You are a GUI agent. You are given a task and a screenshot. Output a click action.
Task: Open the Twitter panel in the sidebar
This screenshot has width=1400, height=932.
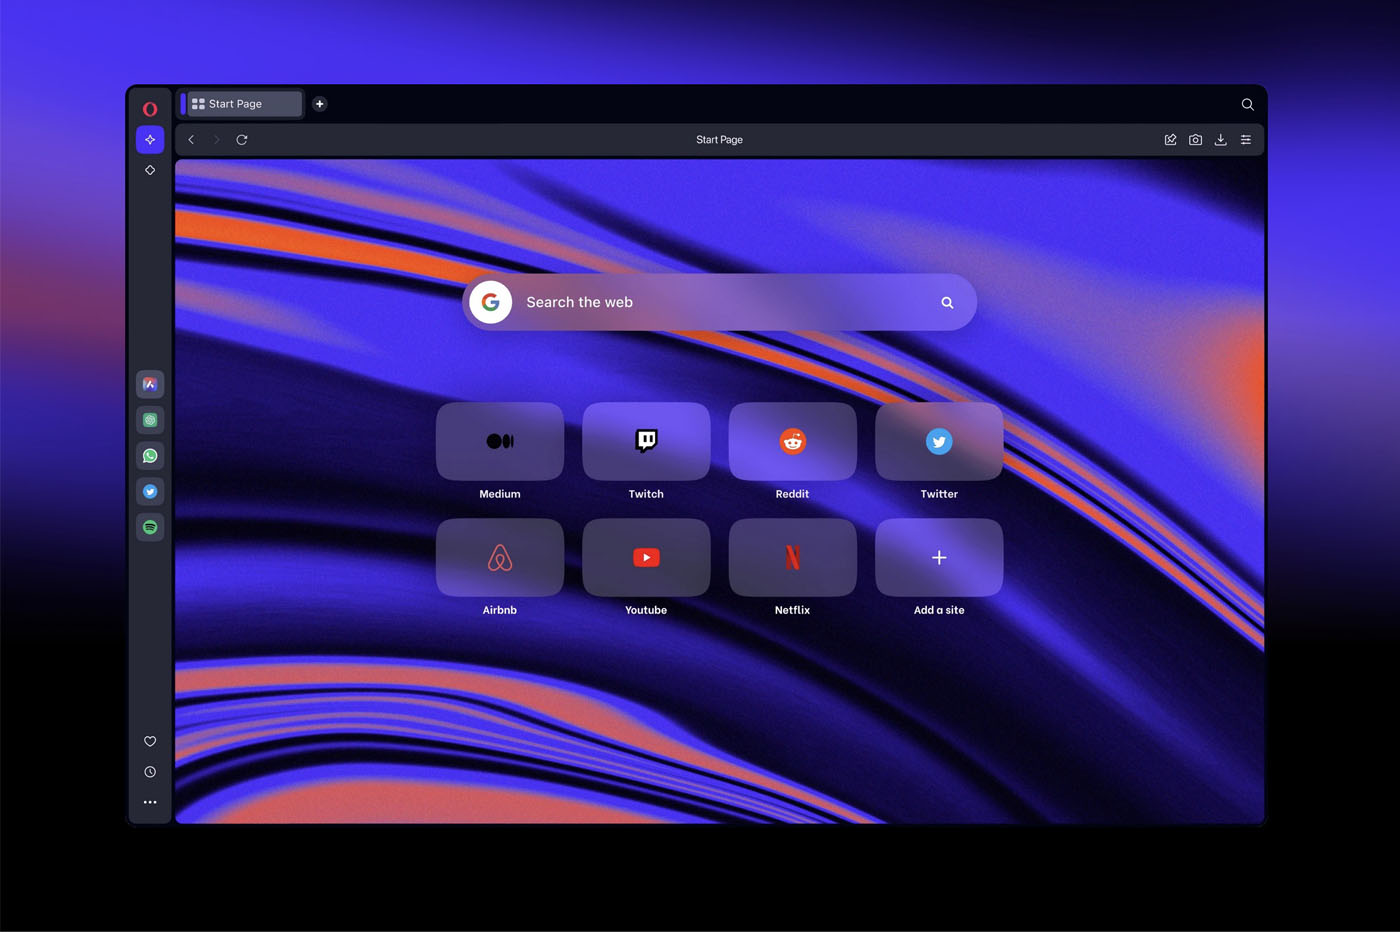pos(150,491)
